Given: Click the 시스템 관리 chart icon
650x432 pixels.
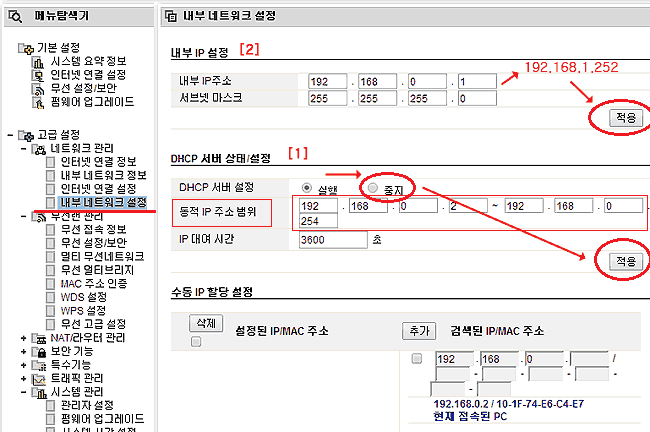Looking at the screenshot, I should click(39, 393).
